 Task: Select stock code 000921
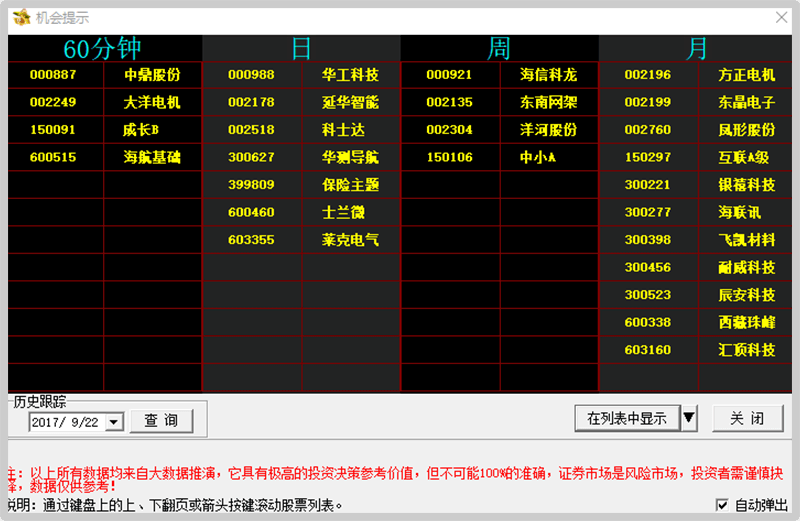(449, 75)
